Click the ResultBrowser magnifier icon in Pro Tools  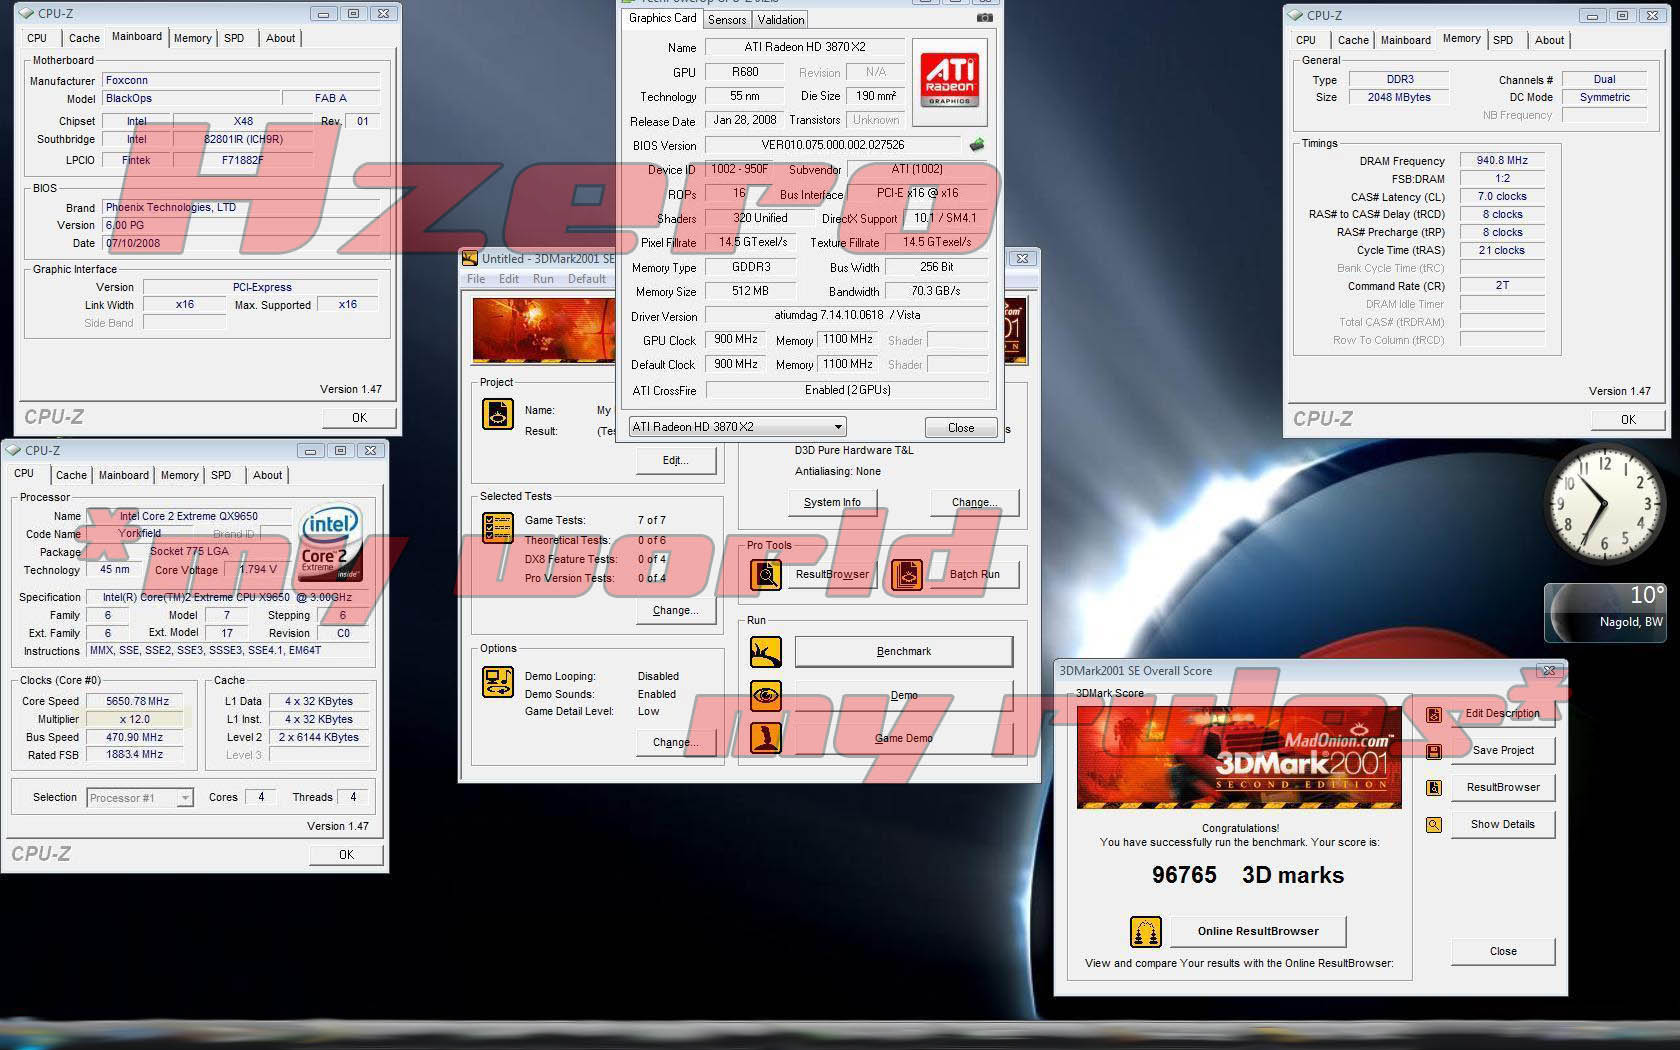click(766, 575)
